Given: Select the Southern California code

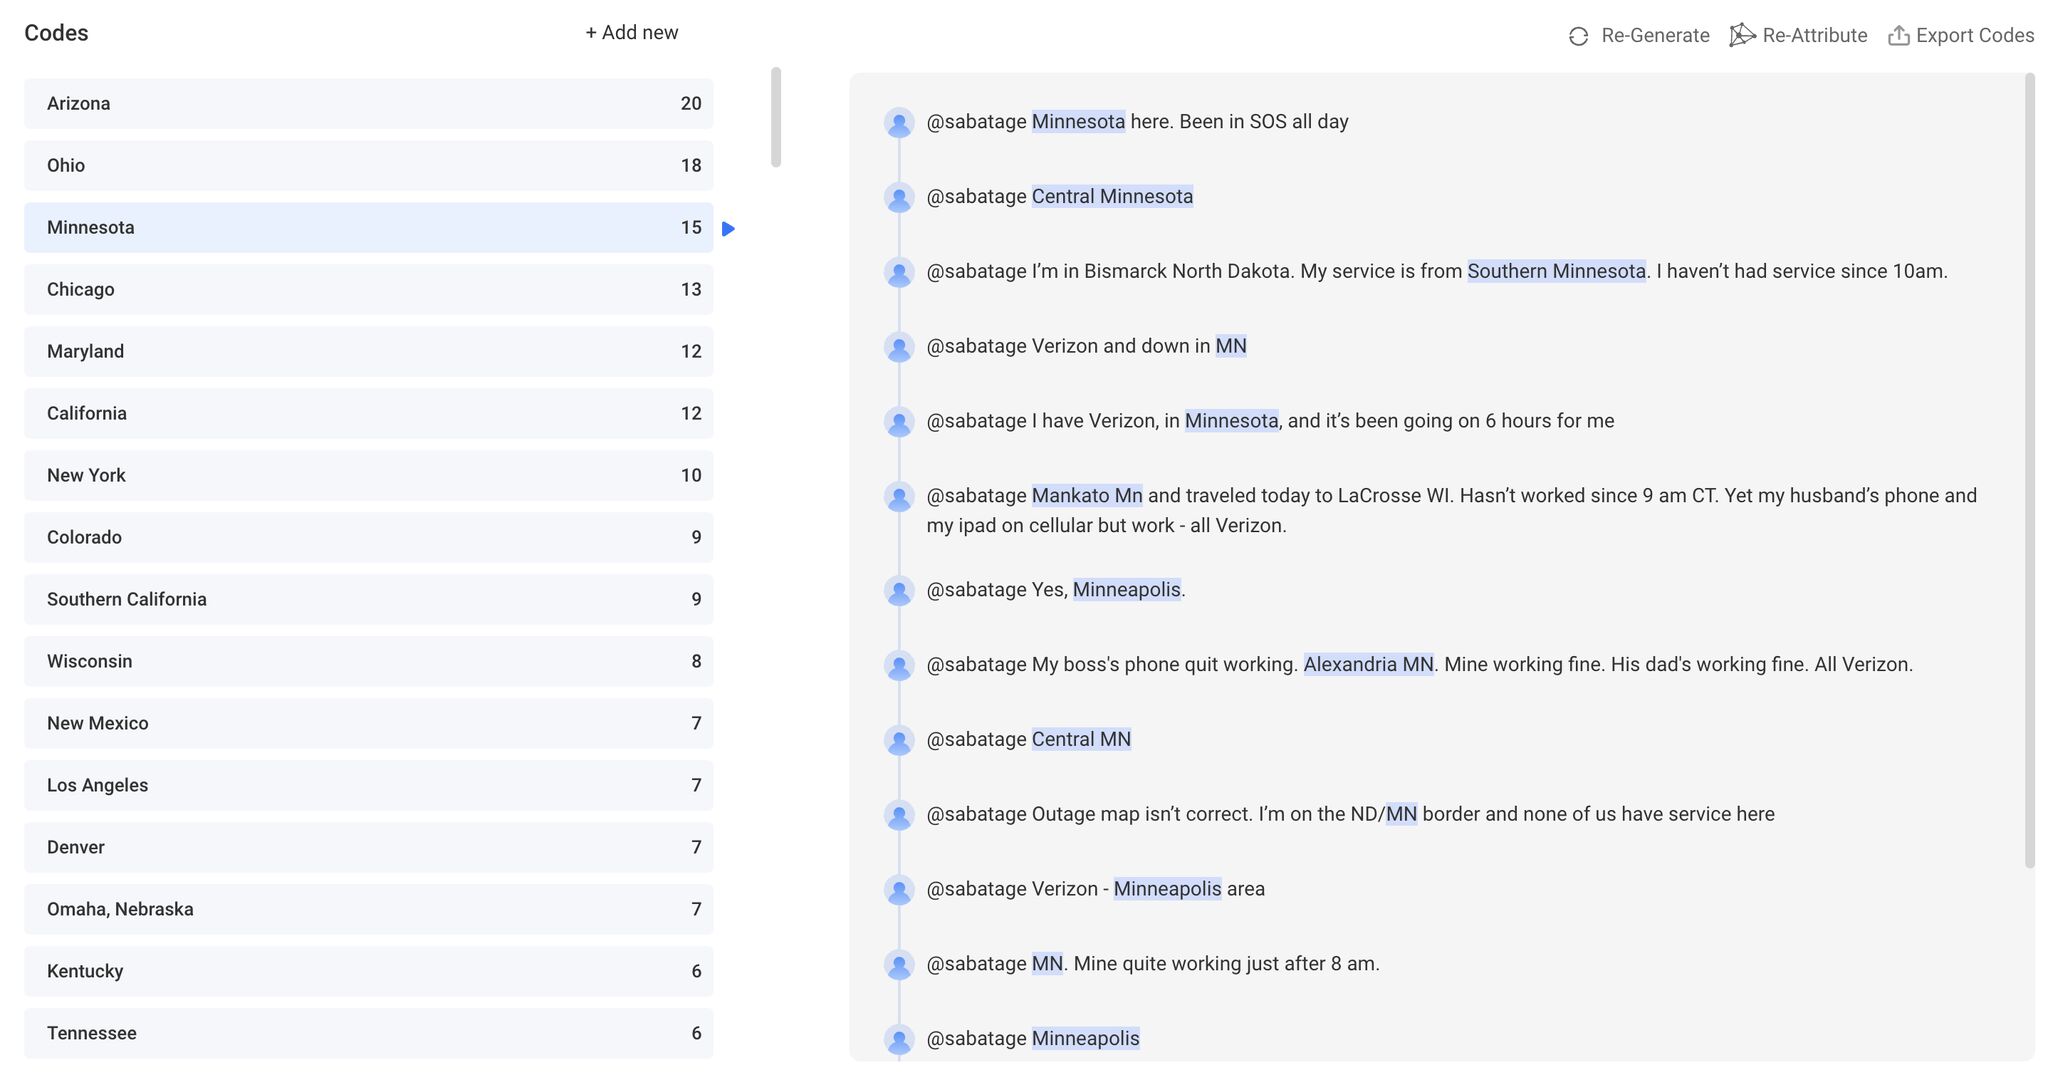Looking at the screenshot, I should pyautogui.click(x=368, y=599).
